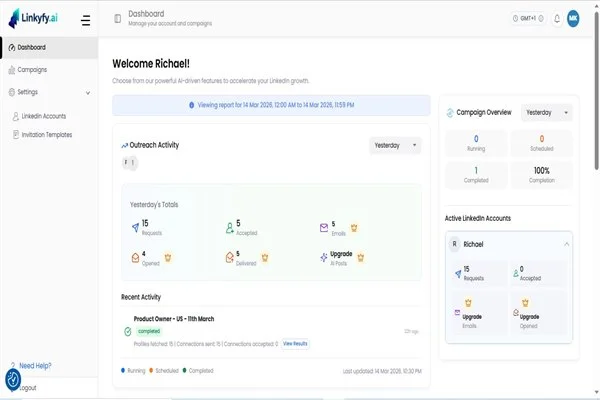Click the Linkyfy.ai logo
The height and width of the screenshot is (400, 600).
coord(33,18)
